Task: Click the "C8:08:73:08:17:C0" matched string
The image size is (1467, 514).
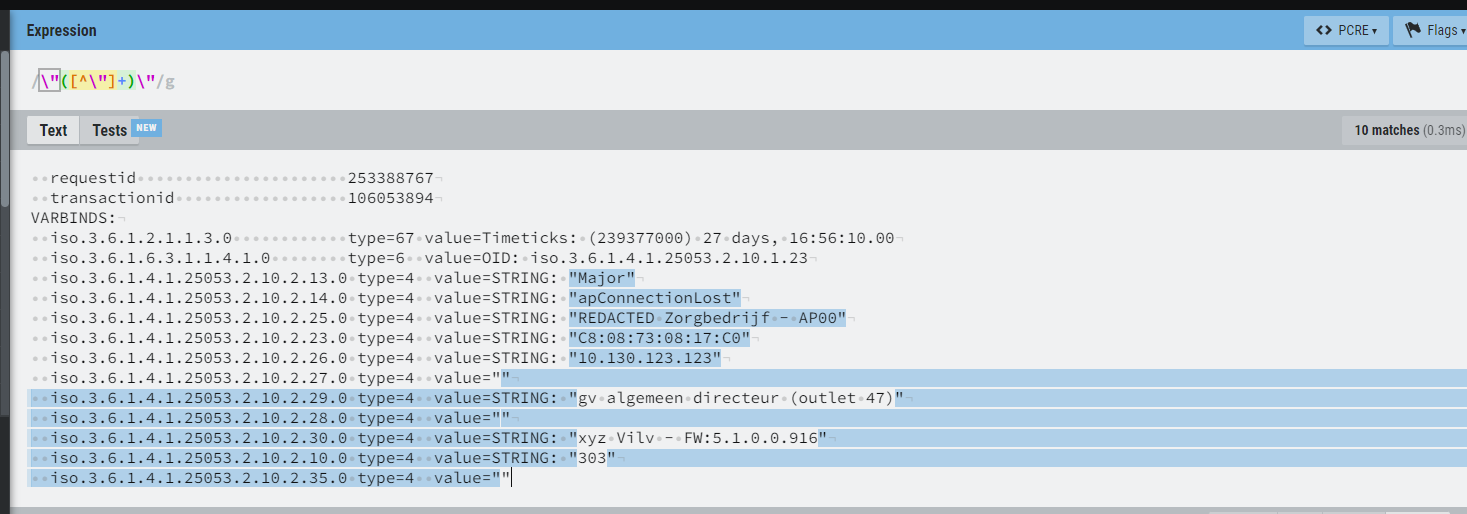Action: [659, 338]
